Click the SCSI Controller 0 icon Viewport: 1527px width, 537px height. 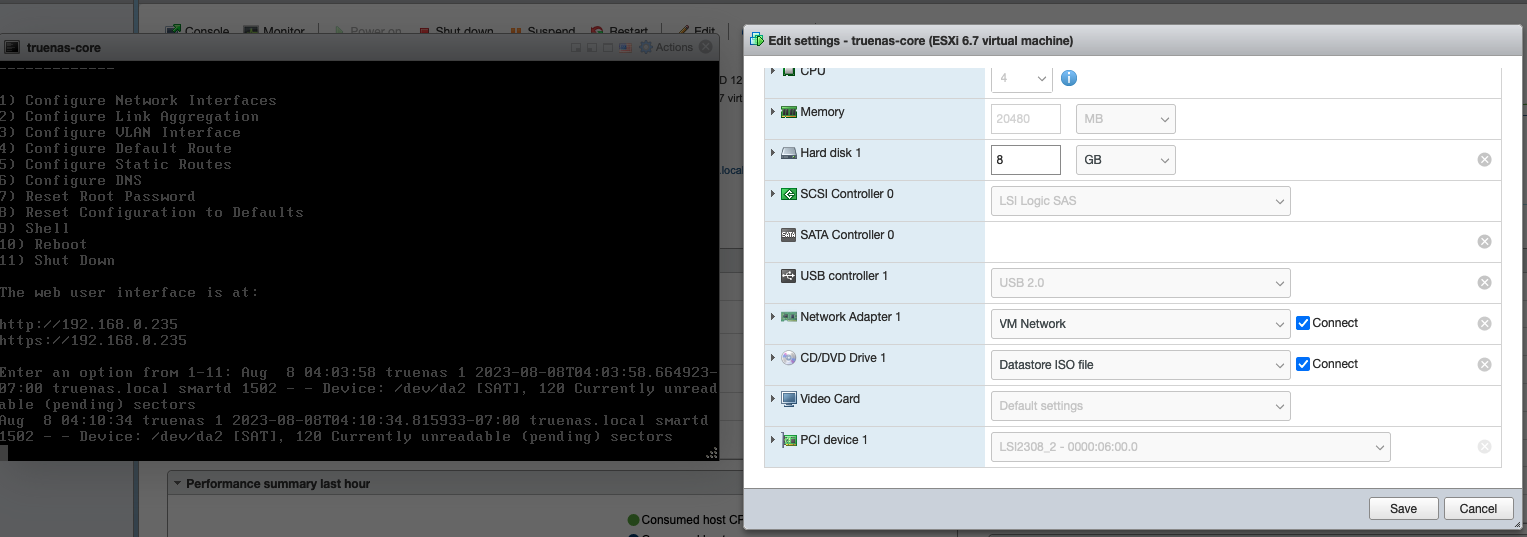[788, 194]
